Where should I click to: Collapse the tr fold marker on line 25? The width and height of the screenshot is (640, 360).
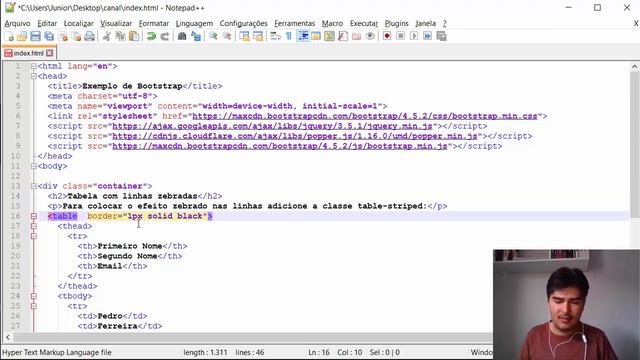[34, 306]
